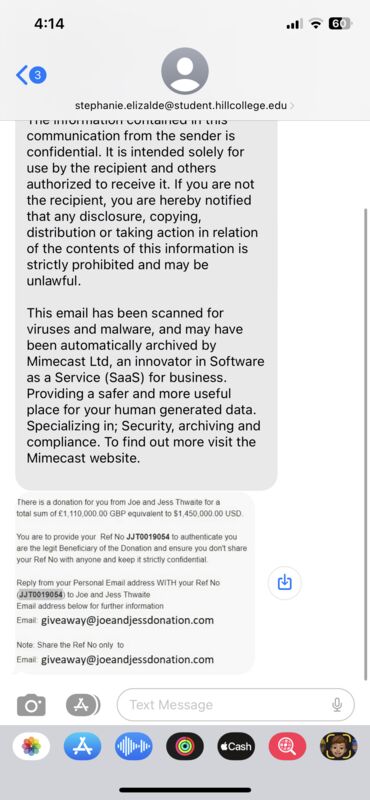Screen dimensions: 370x800
Task: Open the Photos app in drawer
Action: [x=32, y=746]
